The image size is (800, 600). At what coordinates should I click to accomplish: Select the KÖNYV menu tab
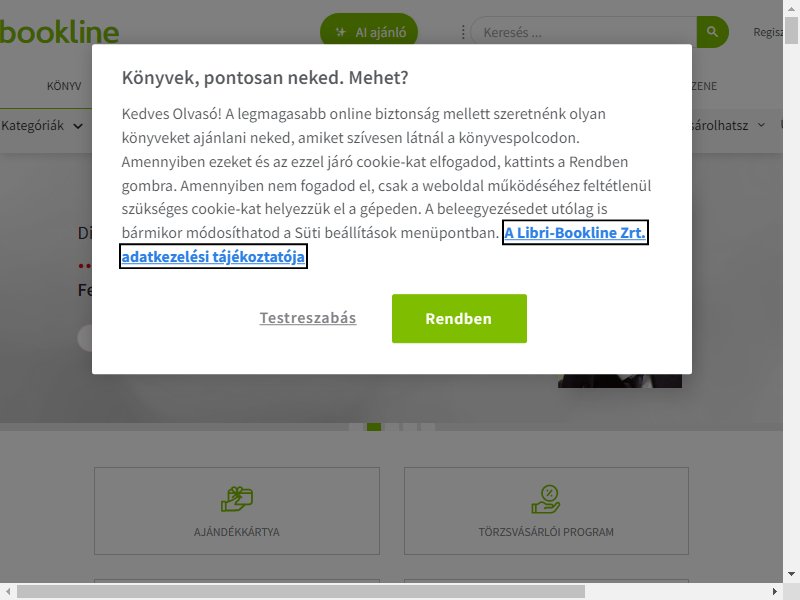click(64, 86)
